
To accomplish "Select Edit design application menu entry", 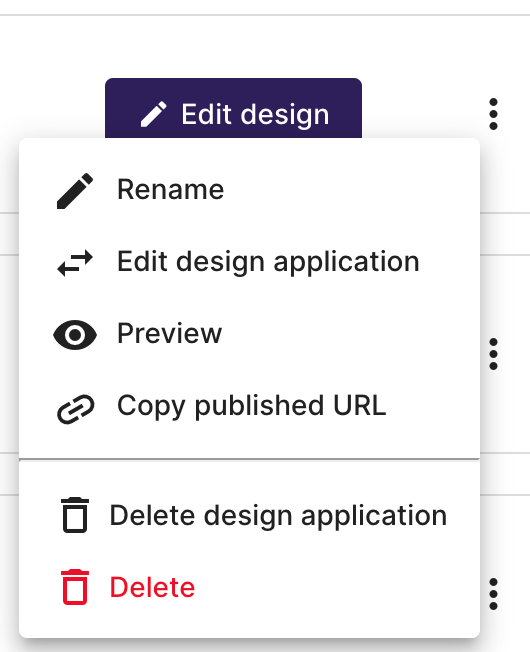I will point(249,262).
